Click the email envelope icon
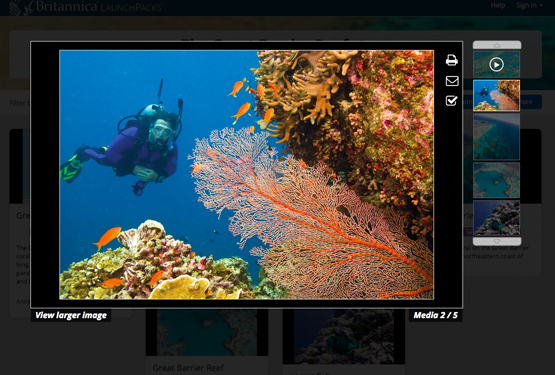This screenshot has width=555, height=375. pos(452,81)
